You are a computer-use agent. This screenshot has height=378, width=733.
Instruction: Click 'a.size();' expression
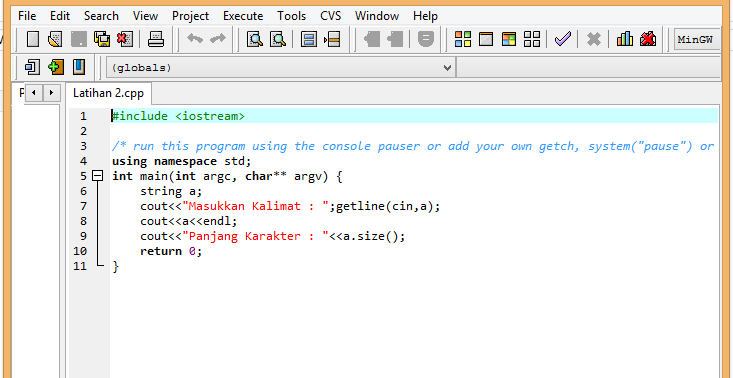pos(374,236)
